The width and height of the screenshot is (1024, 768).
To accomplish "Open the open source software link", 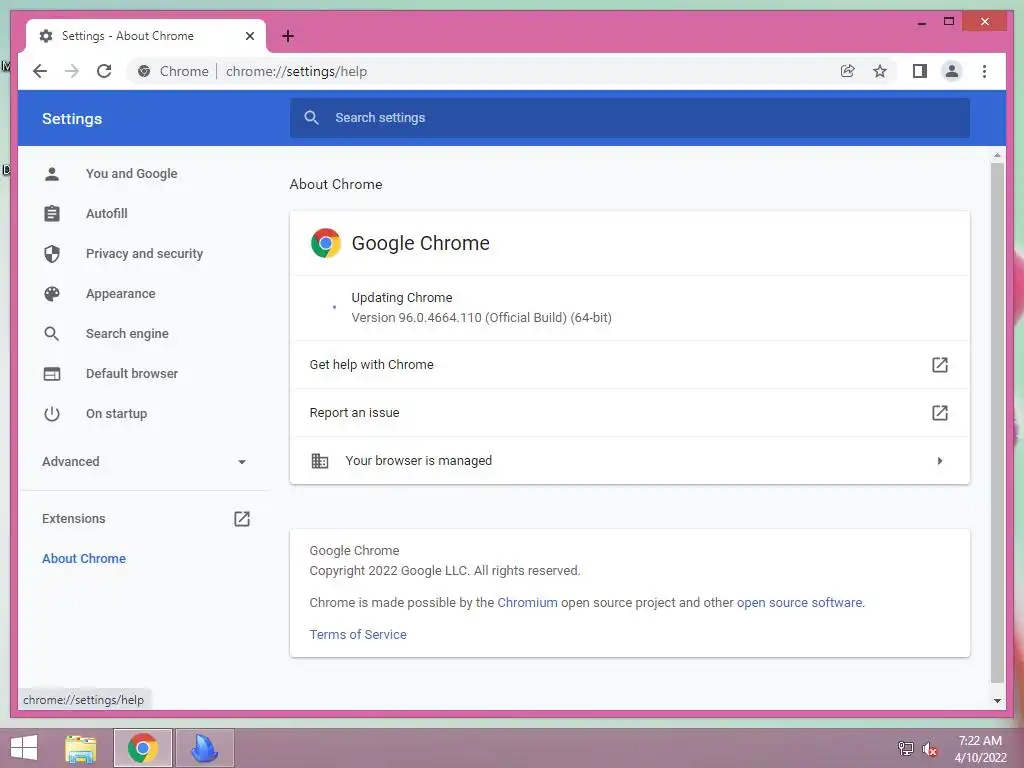I will [x=799, y=602].
